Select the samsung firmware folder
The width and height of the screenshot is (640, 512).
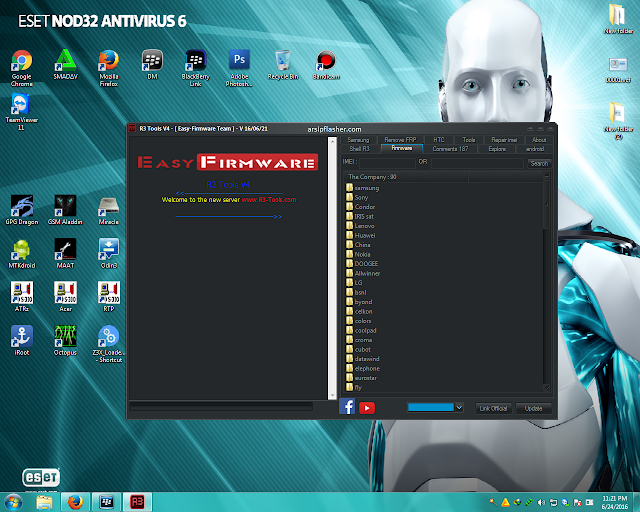pos(363,188)
